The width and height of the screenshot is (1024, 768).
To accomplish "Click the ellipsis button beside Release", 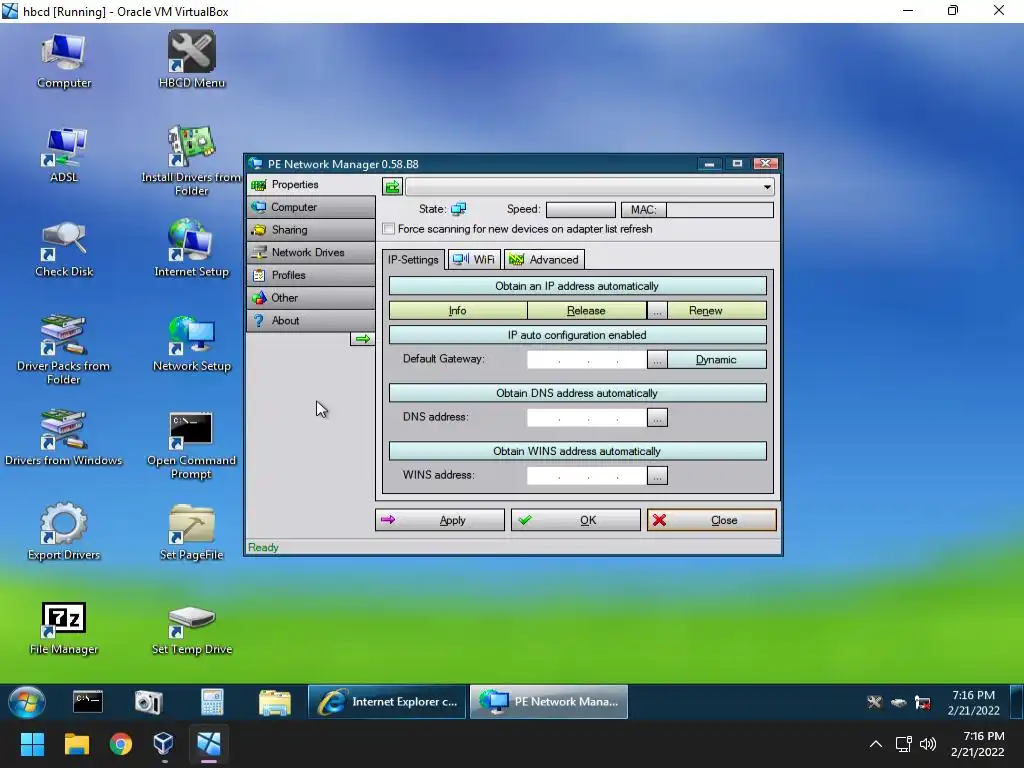I will [x=657, y=311].
